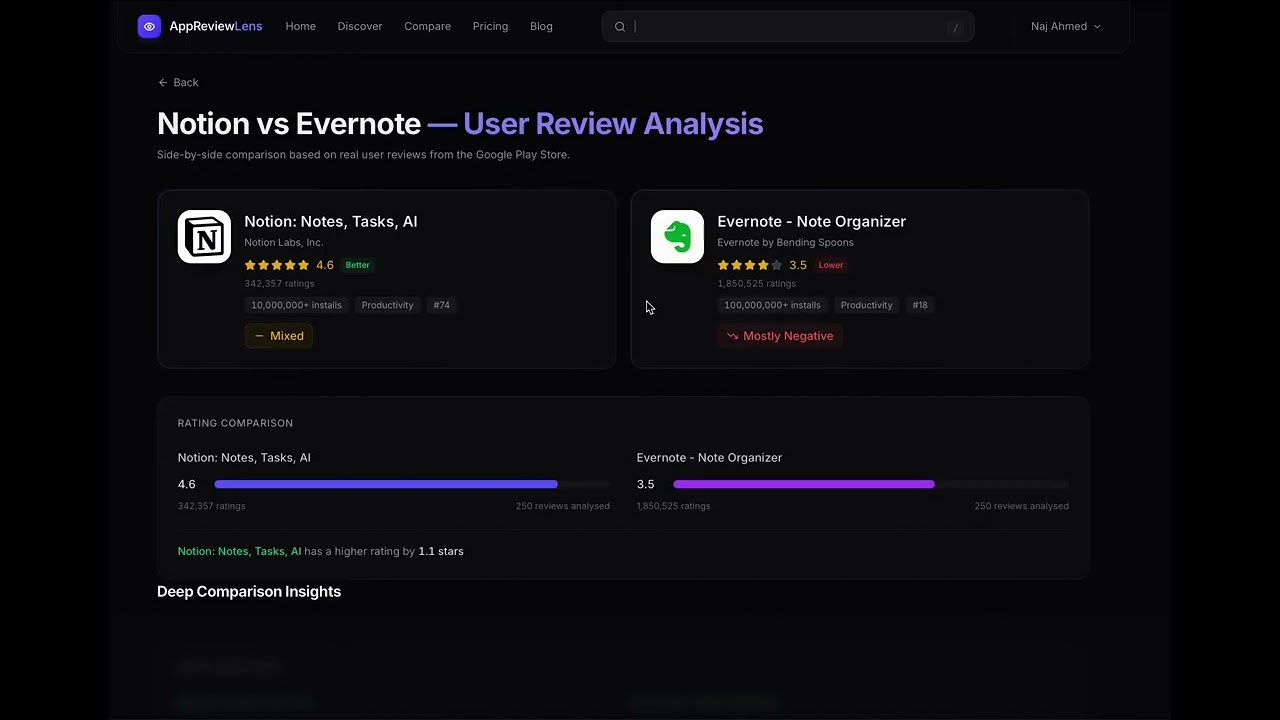This screenshot has height=720, width=1280.
Task: Select the Notion app icon
Action: click(204, 237)
